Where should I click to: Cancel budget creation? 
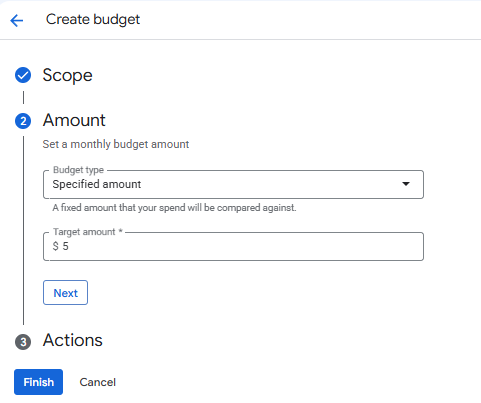pyautogui.click(x=98, y=382)
